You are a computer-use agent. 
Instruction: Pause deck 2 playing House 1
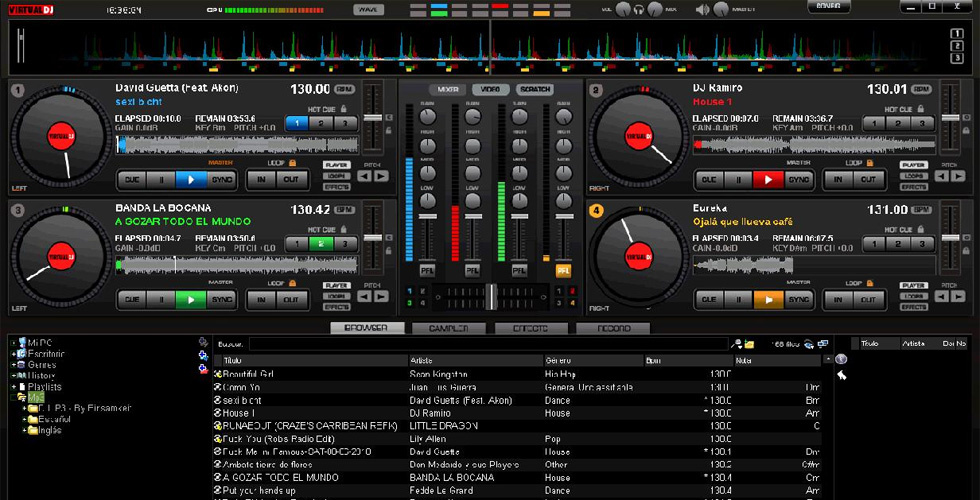pos(739,180)
